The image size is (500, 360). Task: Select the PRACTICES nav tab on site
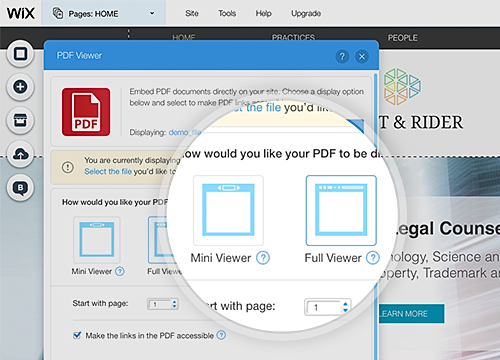coord(293,37)
